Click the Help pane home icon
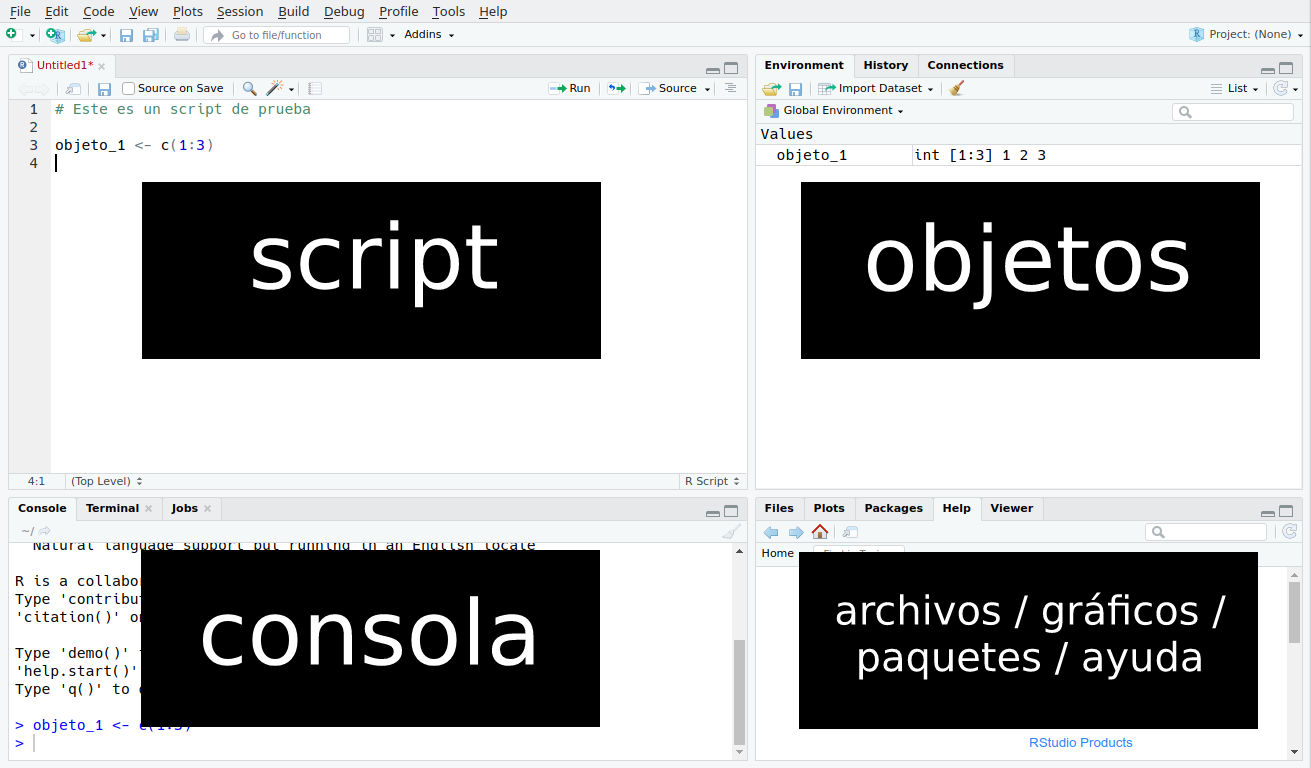1311x768 pixels. click(820, 532)
